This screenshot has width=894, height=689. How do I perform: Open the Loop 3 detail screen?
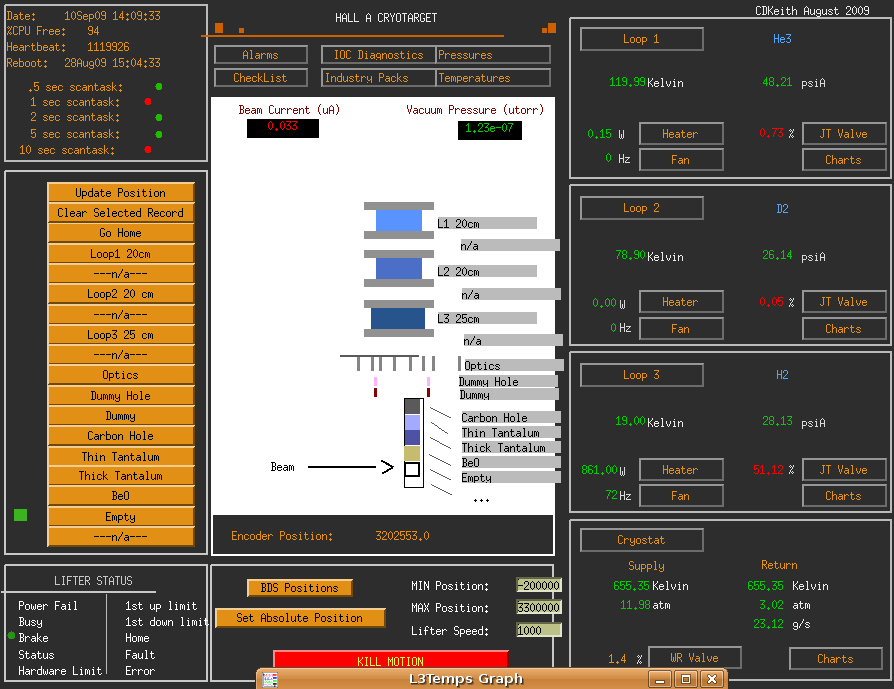click(641, 375)
